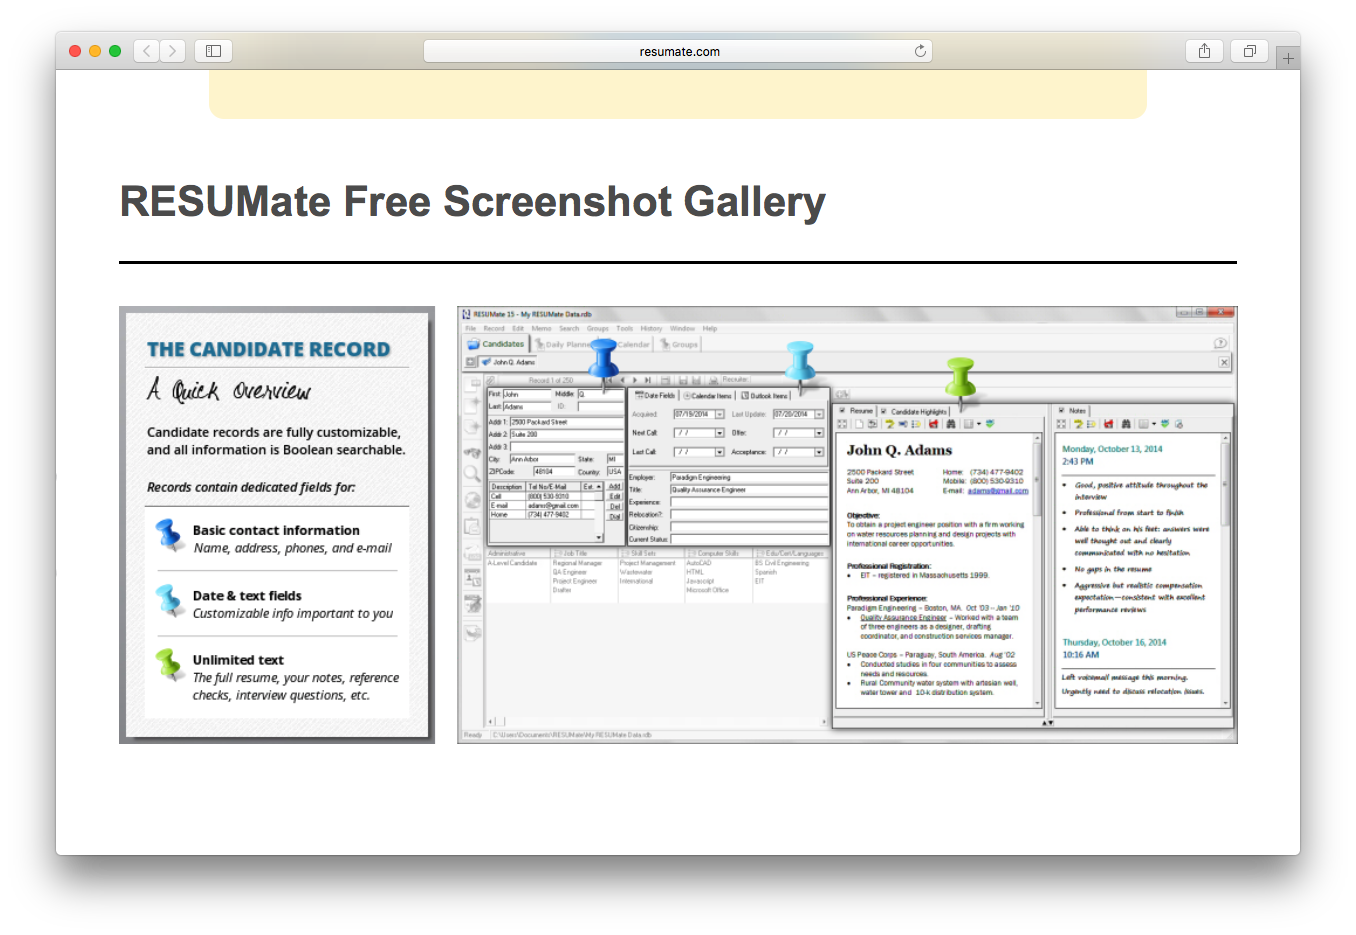Switch to the Daily Planner tab
This screenshot has width=1356, height=935.
[x=563, y=344]
